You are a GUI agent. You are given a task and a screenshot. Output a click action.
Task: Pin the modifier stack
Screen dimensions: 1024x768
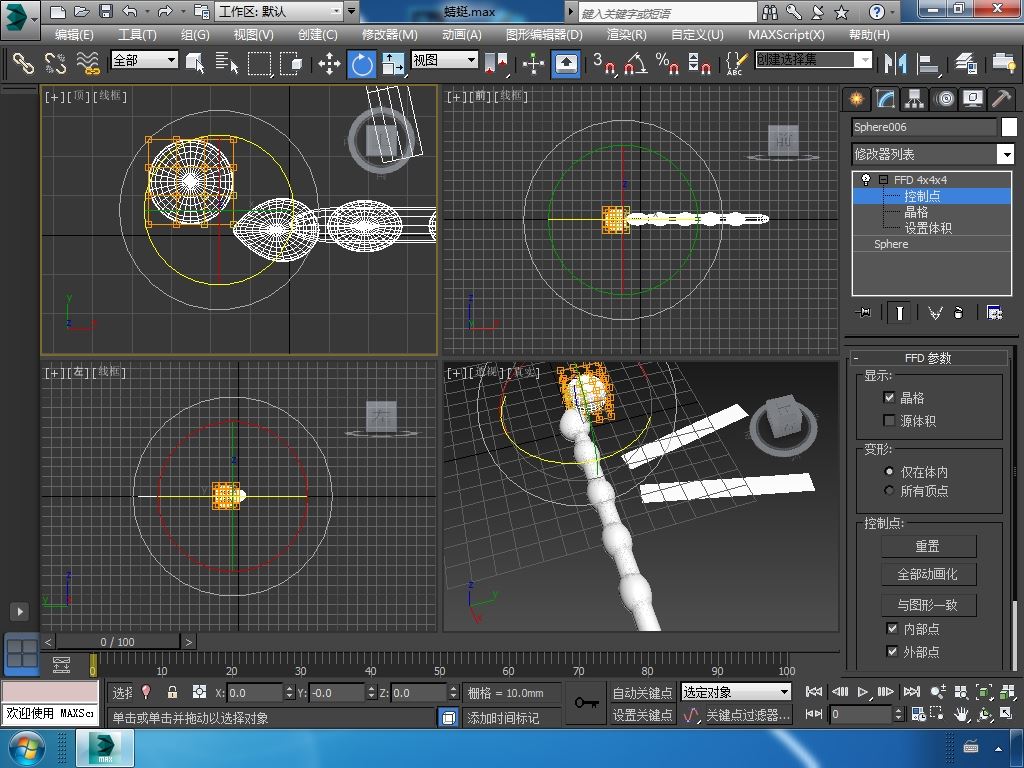(x=864, y=313)
